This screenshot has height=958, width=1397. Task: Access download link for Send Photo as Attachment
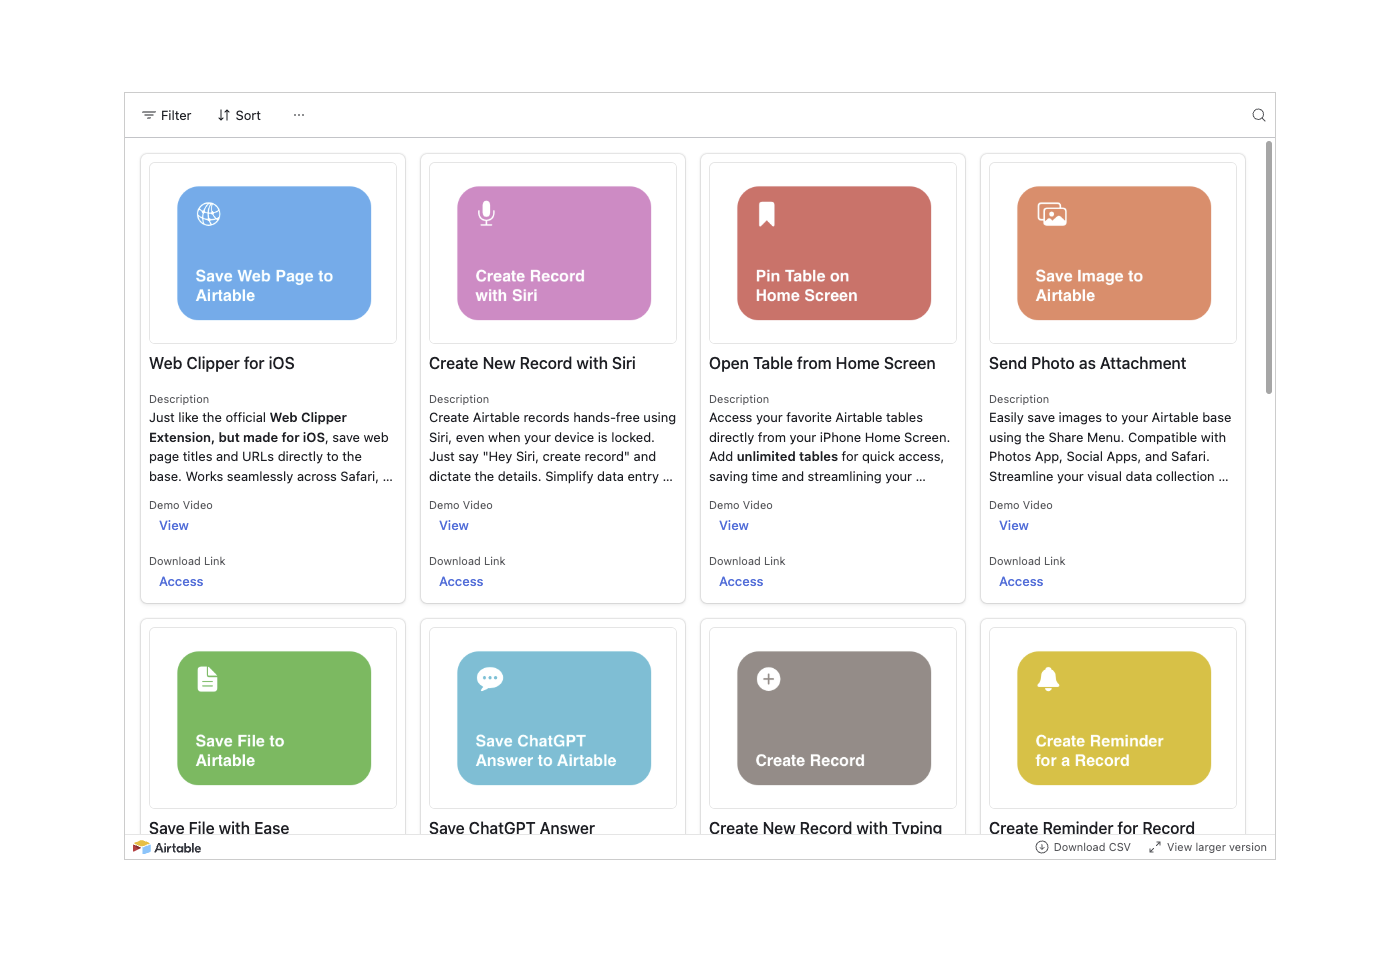[1021, 582]
